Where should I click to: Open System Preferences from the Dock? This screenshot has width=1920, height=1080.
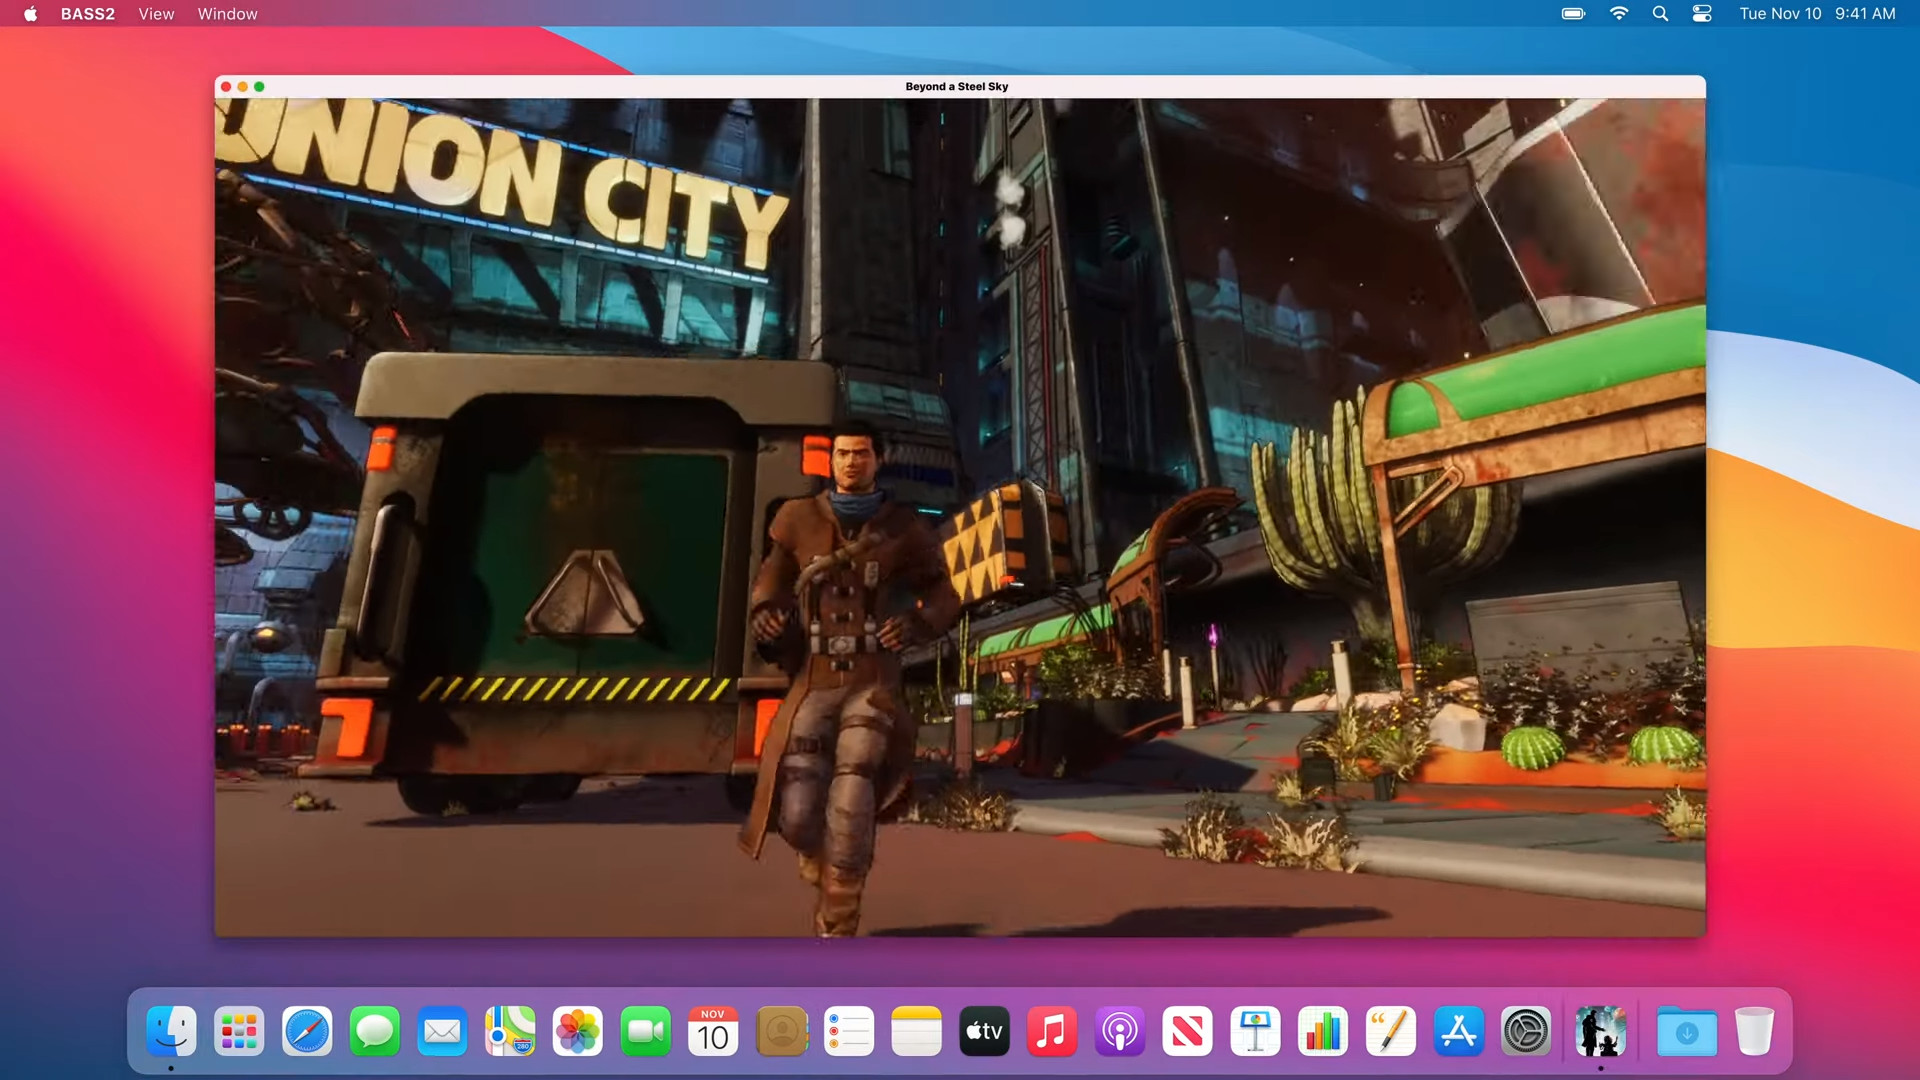1526,1031
